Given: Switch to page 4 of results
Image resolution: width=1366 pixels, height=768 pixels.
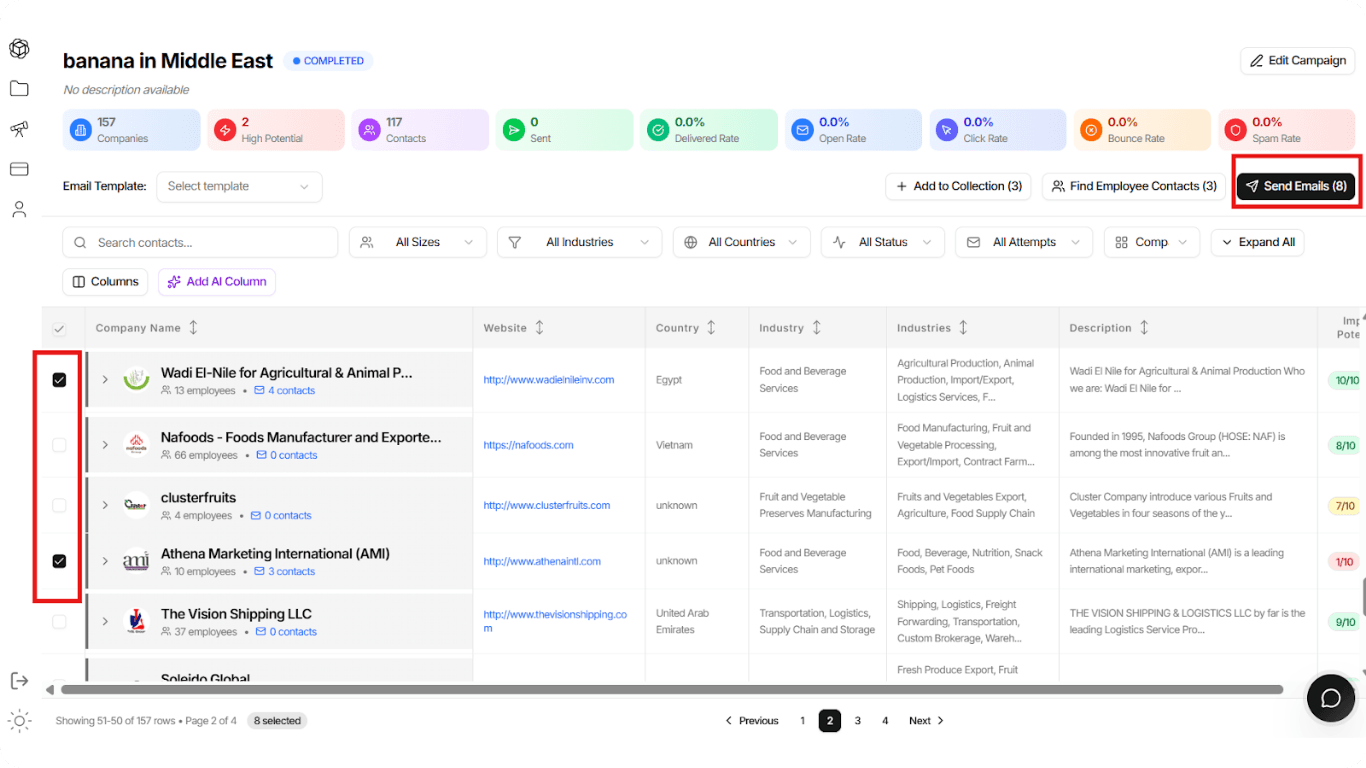Looking at the screenshot, I should [885, 720].
